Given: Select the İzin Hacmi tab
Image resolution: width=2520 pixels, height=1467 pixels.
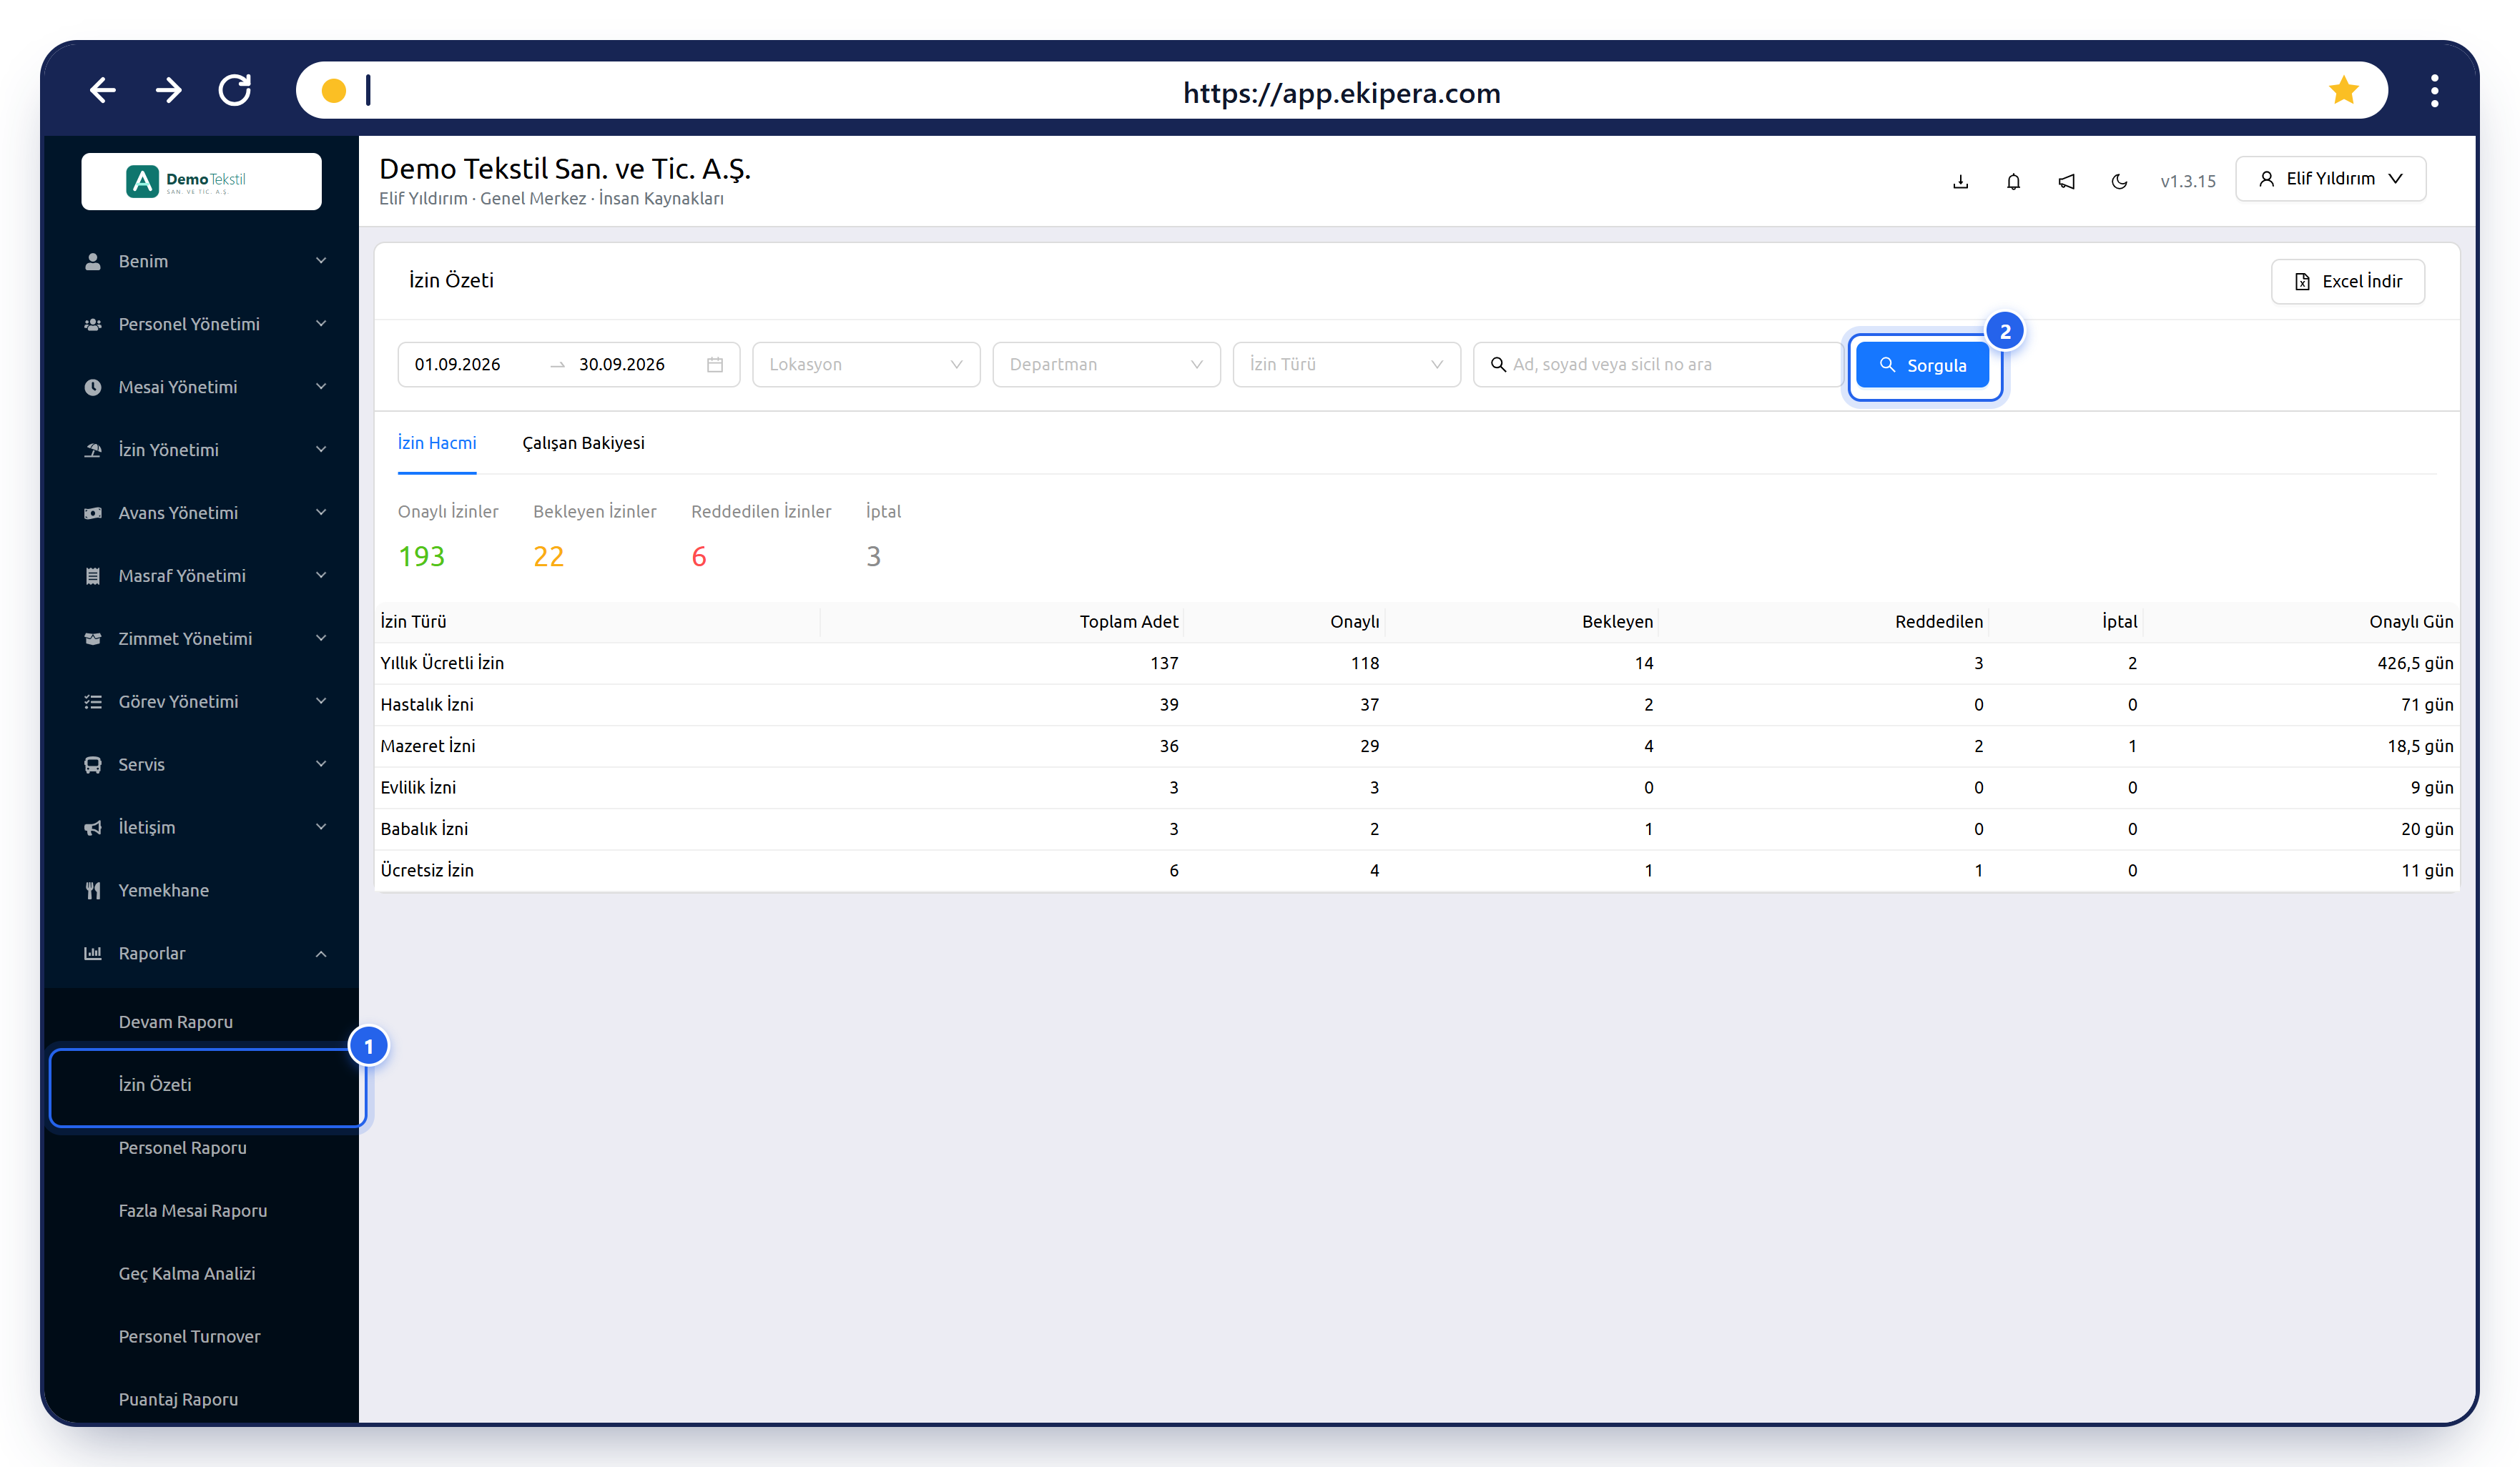Looking at the screenshot, I should (437, 443).
